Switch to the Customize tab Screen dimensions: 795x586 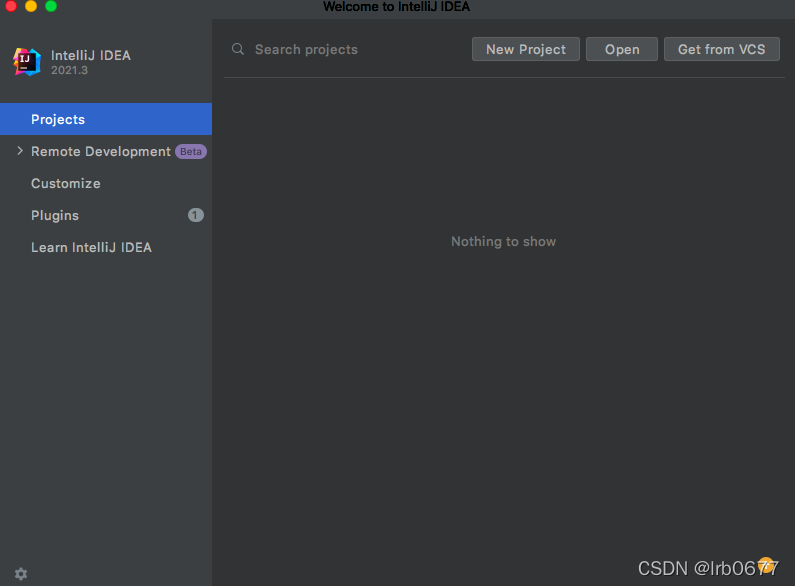tap(106, 184)
